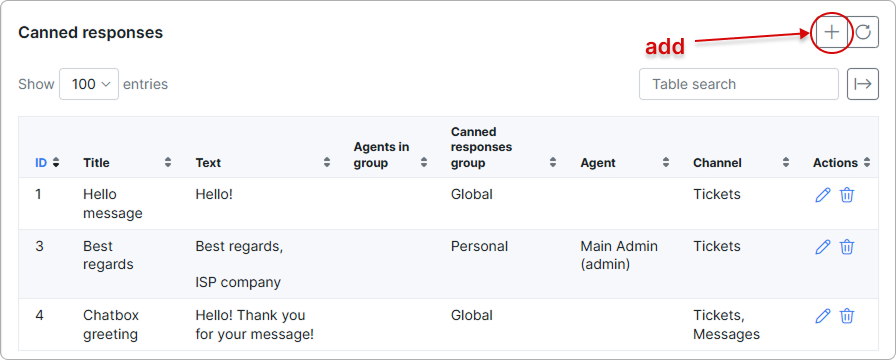Viewport: 896px width, 360px height.
Task: Delete the Best regards canned response
Action: tap(847, 247)
